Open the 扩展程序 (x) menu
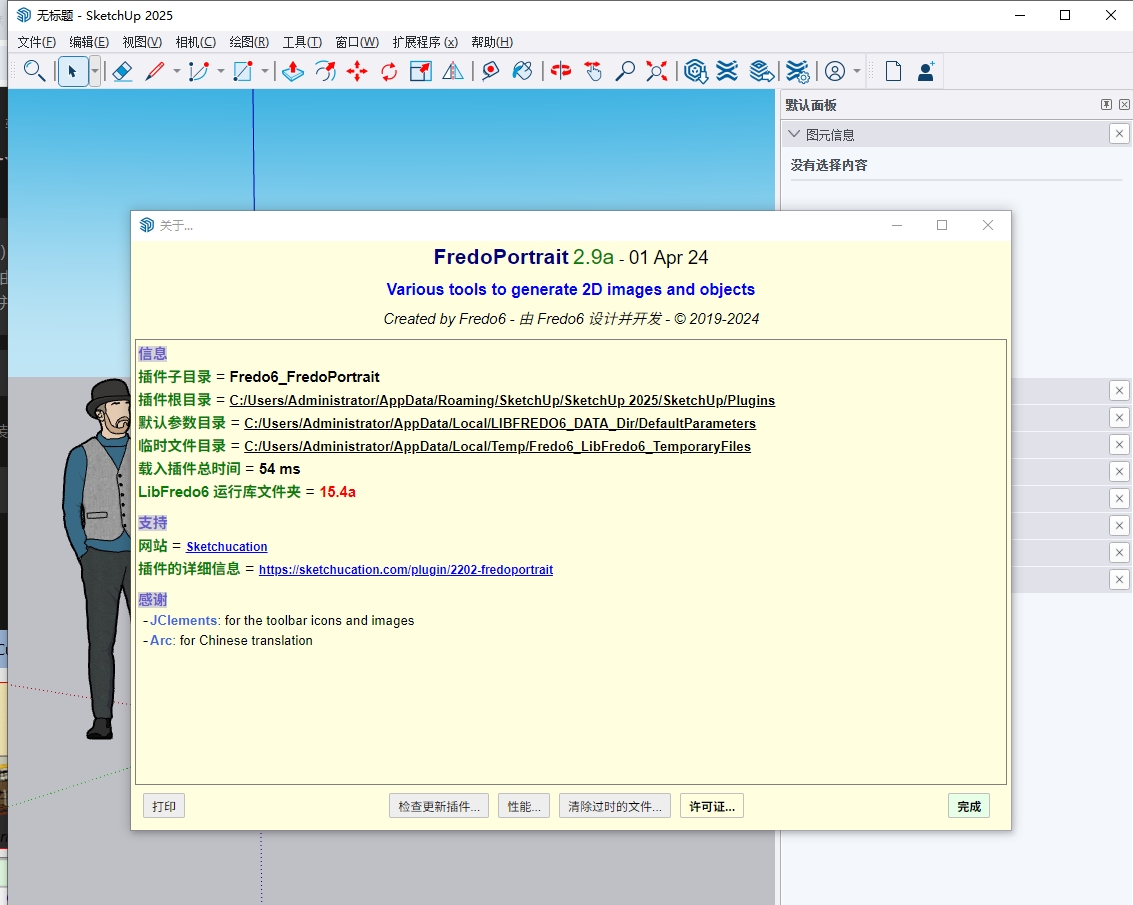The height and width of the screenshot is (905, 1133). pos(425,42)
